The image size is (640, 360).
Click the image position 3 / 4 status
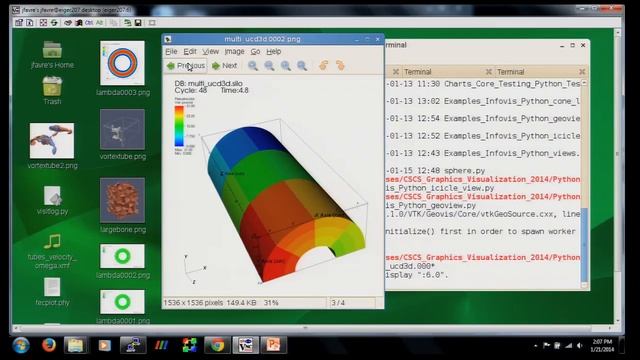pyautogui.click(x=338, y=303)
